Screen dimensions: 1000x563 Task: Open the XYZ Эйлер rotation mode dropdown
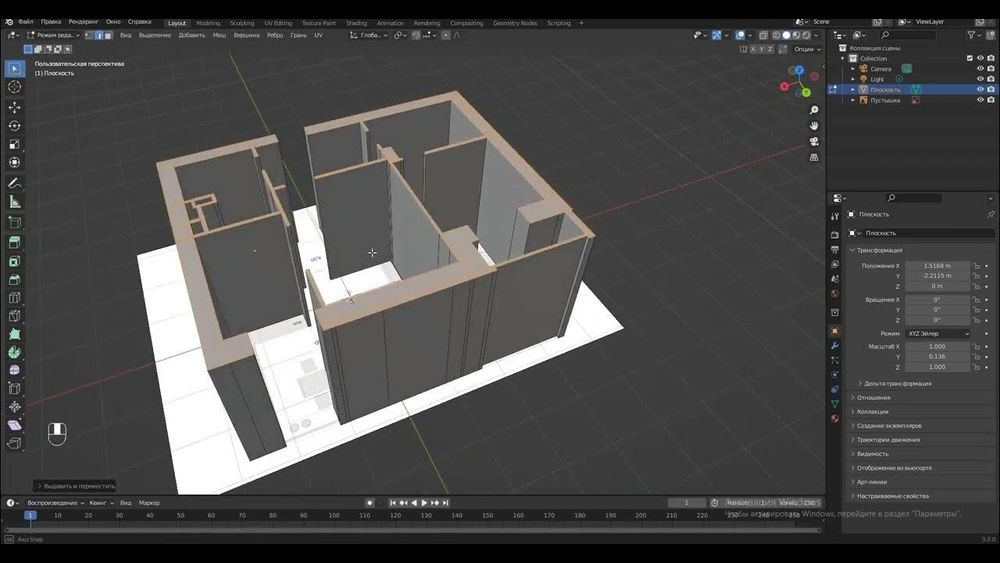pyautogui.click(x=937, y=333)
